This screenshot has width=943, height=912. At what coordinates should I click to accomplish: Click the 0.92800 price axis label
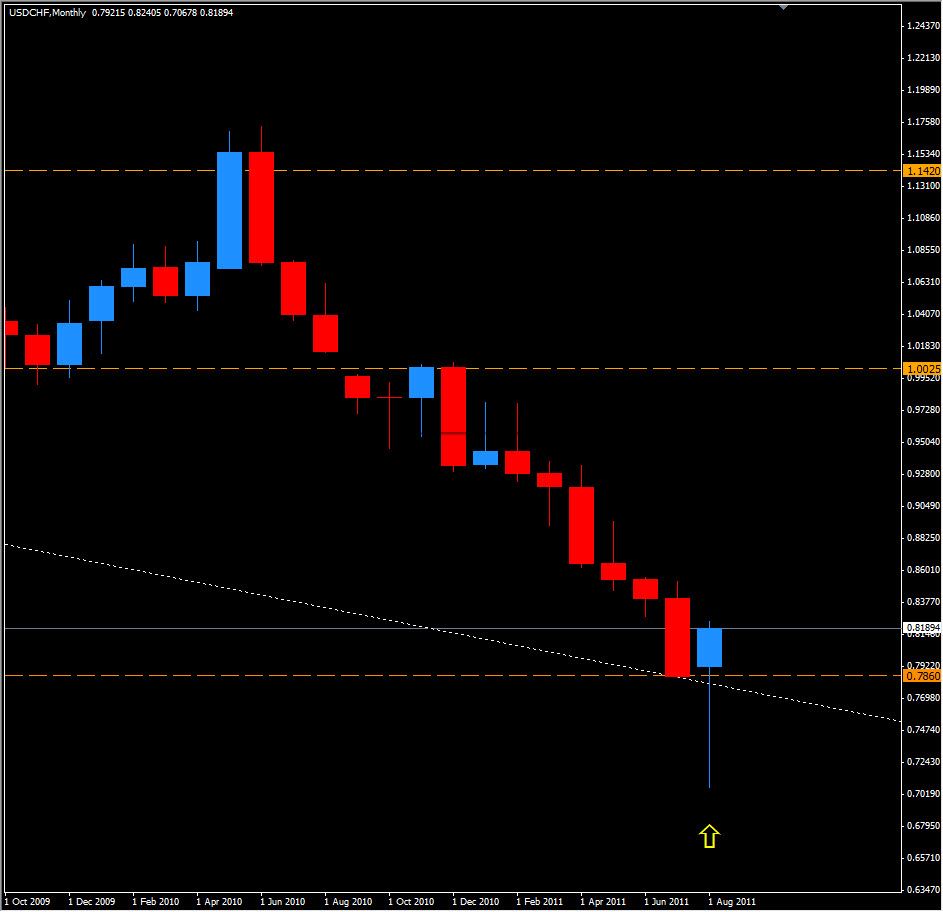[x=918, y=473]
